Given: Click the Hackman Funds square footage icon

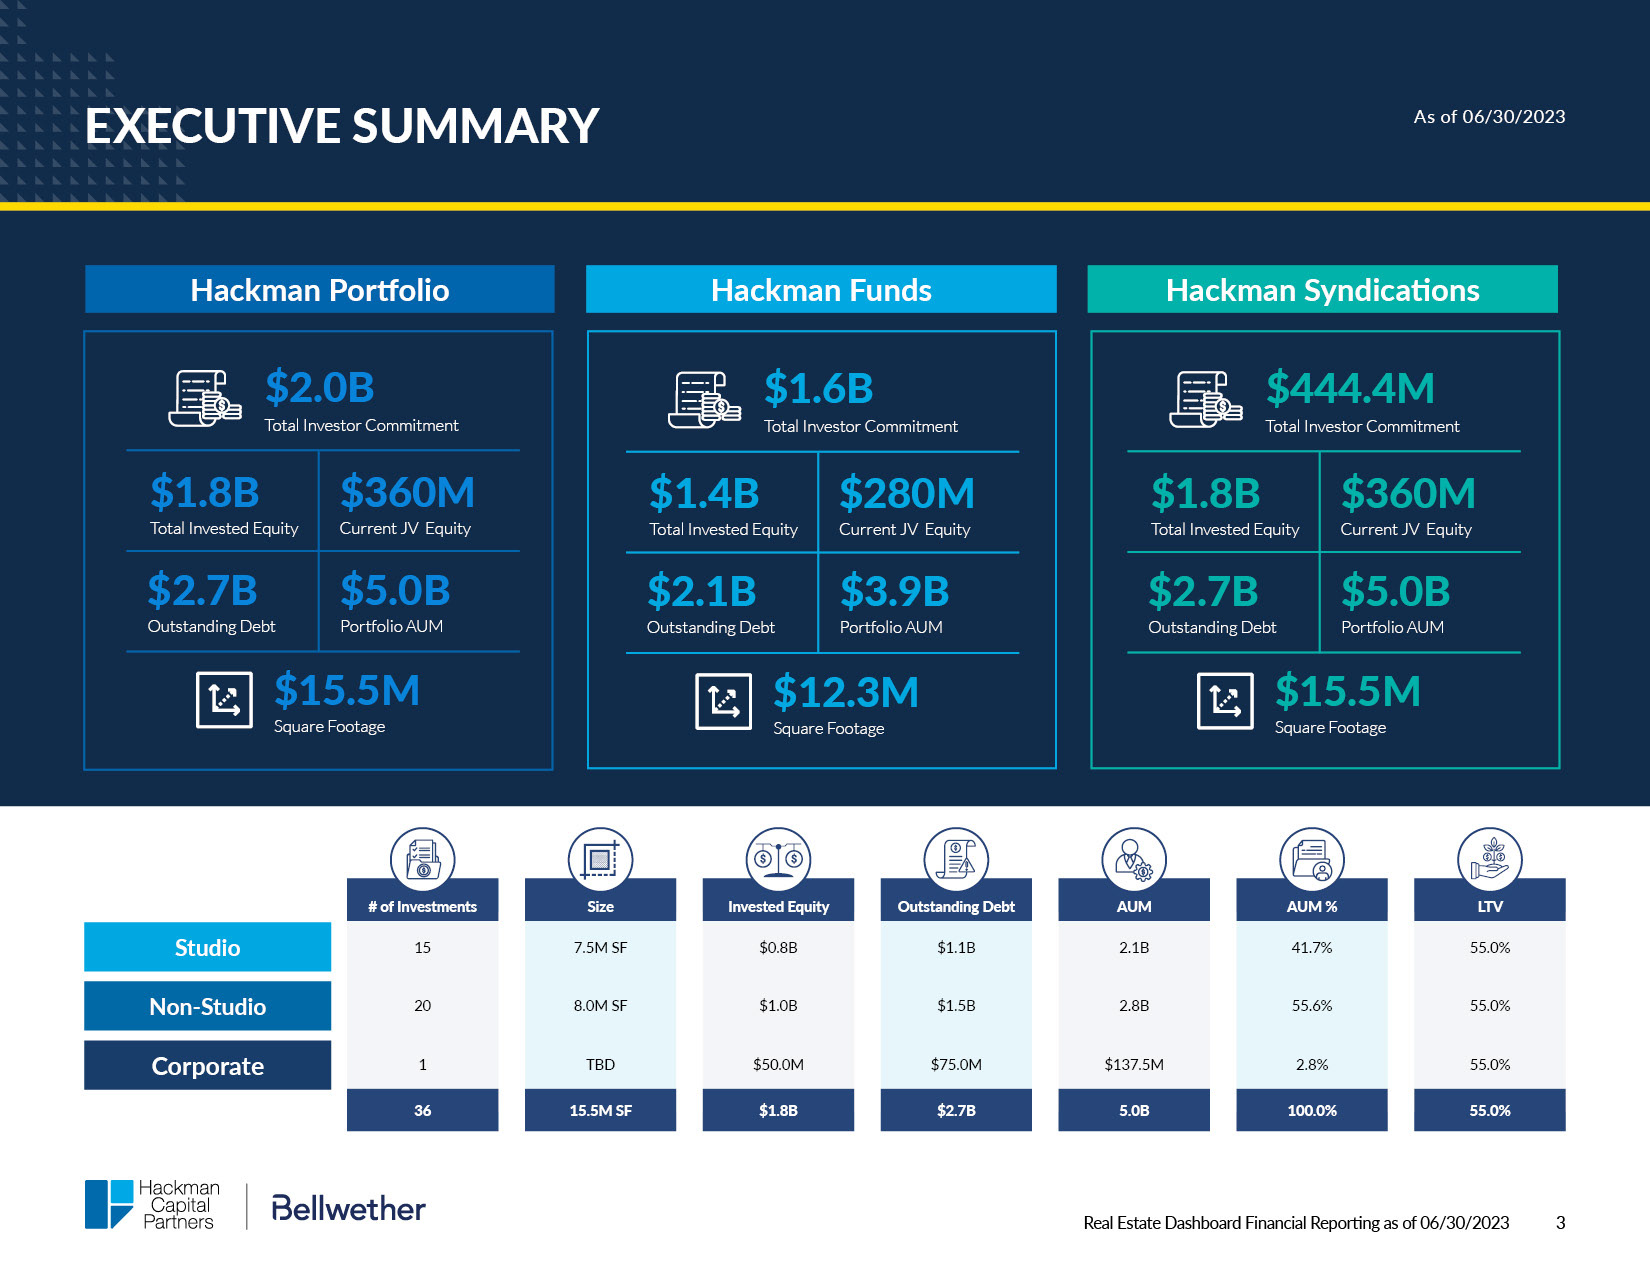Looking at the screenshot, I should coord(723,702).
